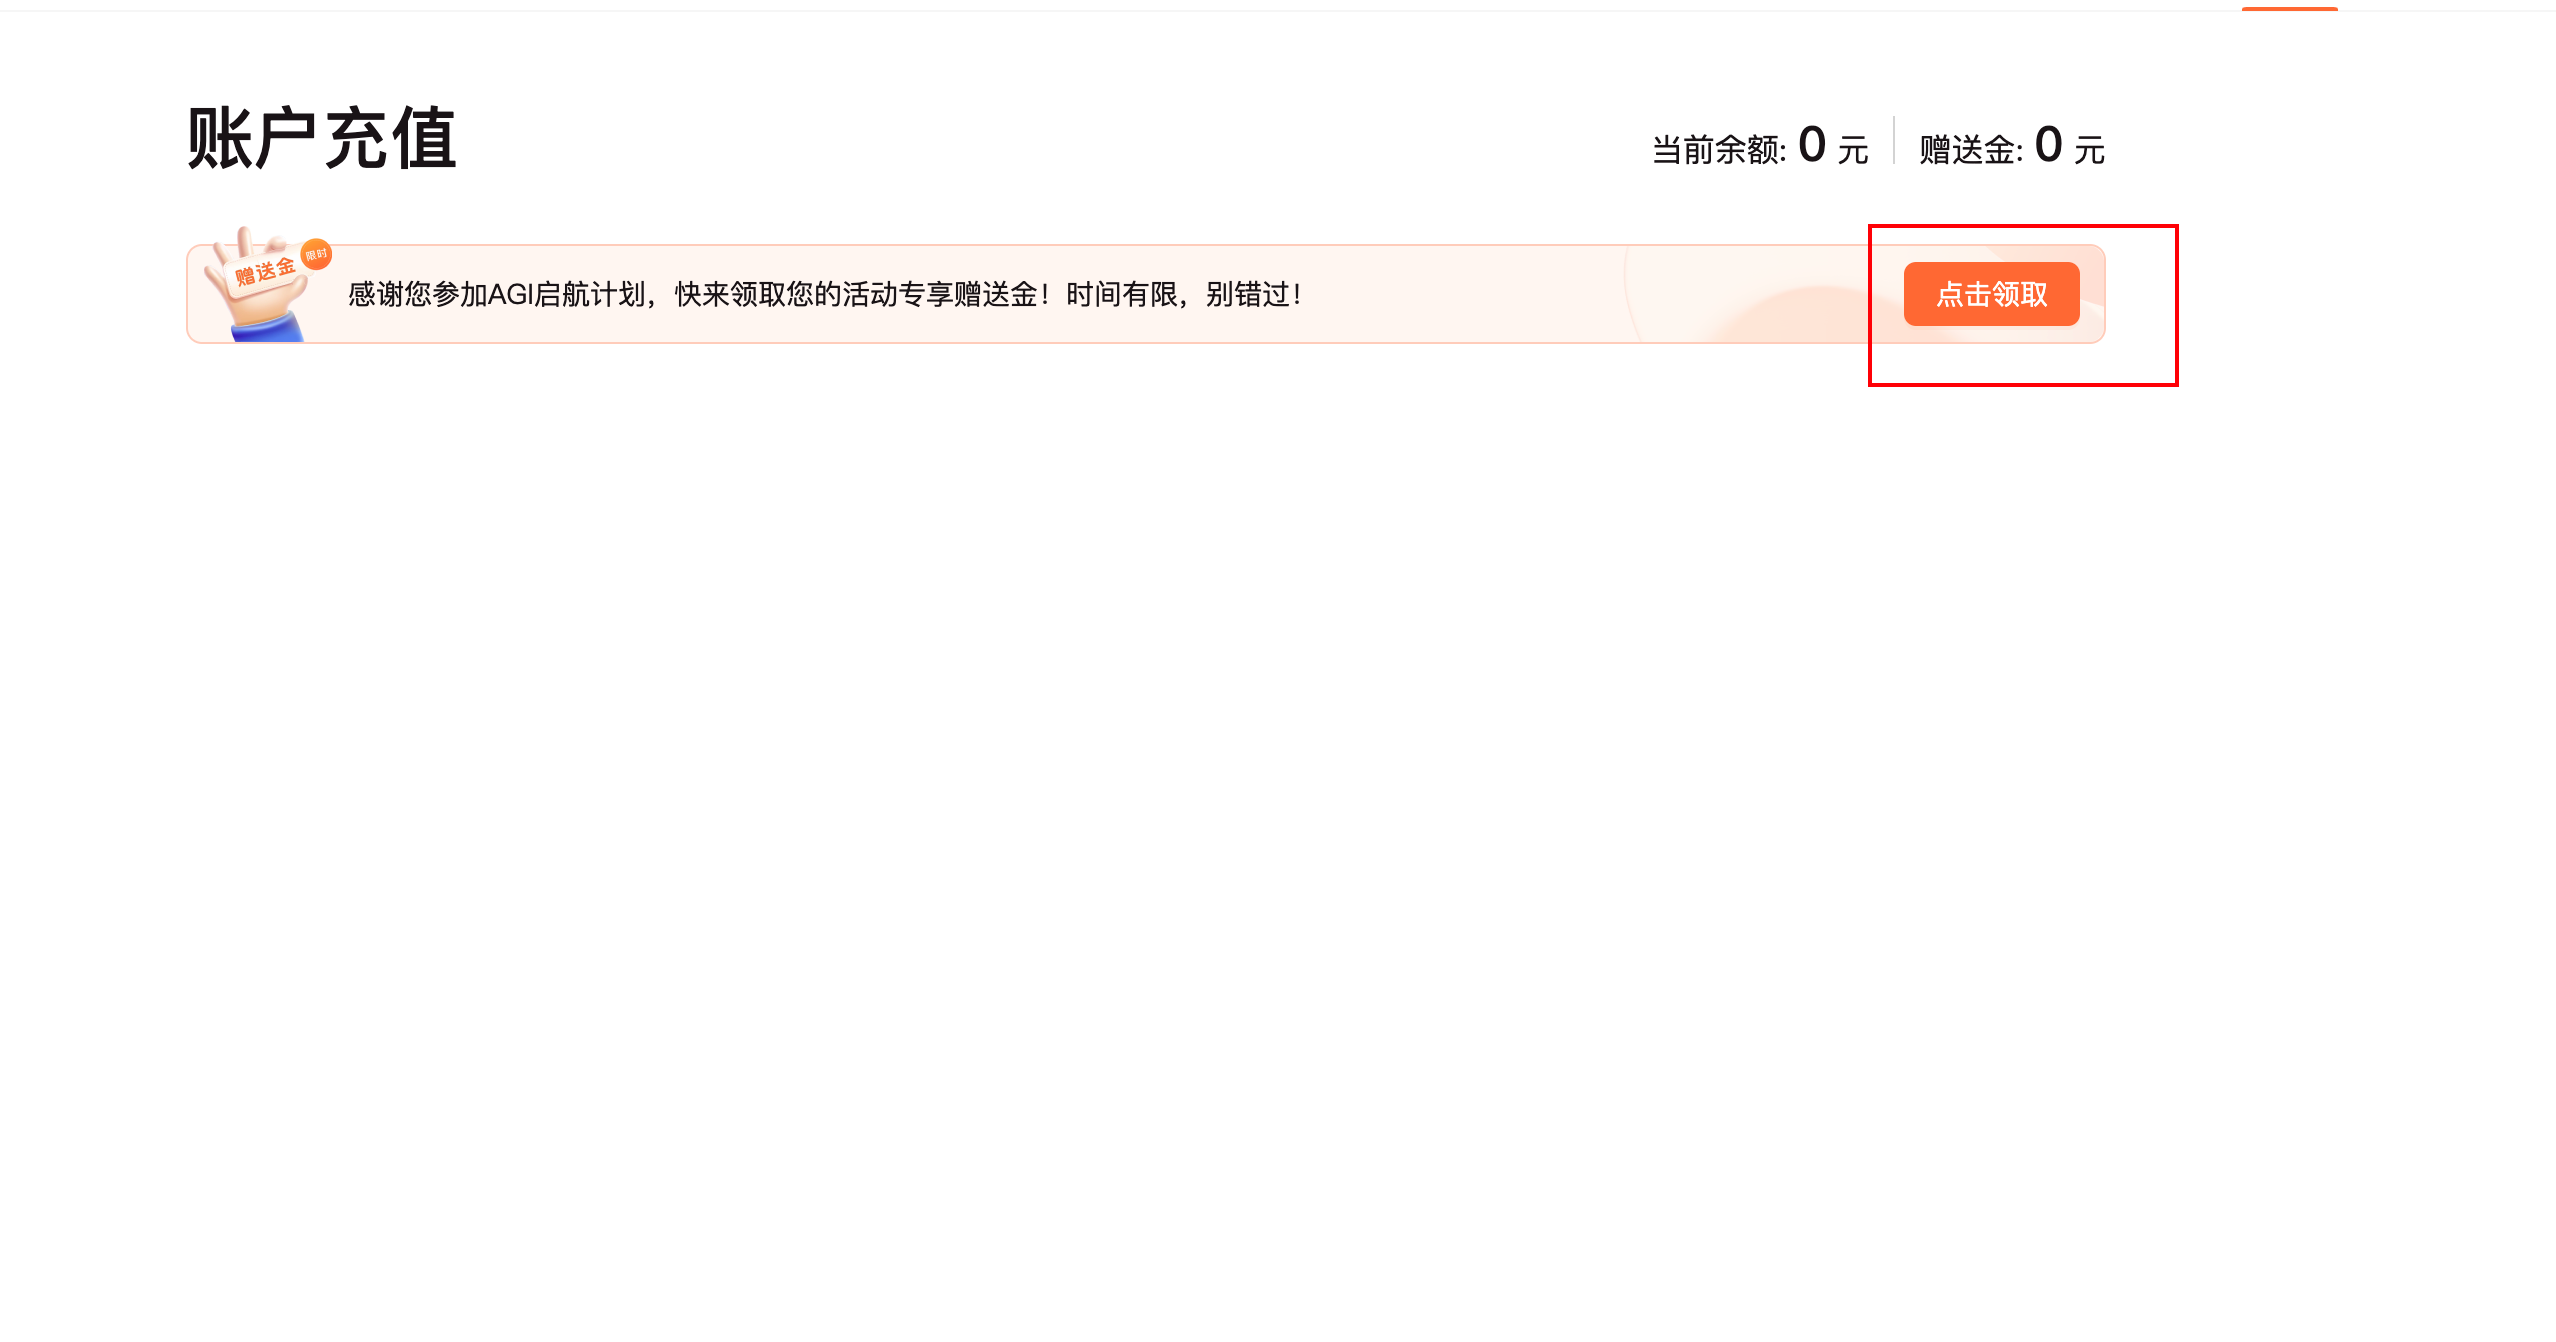Click the empty banner area before the button
Screen dimensions: 2556x1342
click(1600, 294)
